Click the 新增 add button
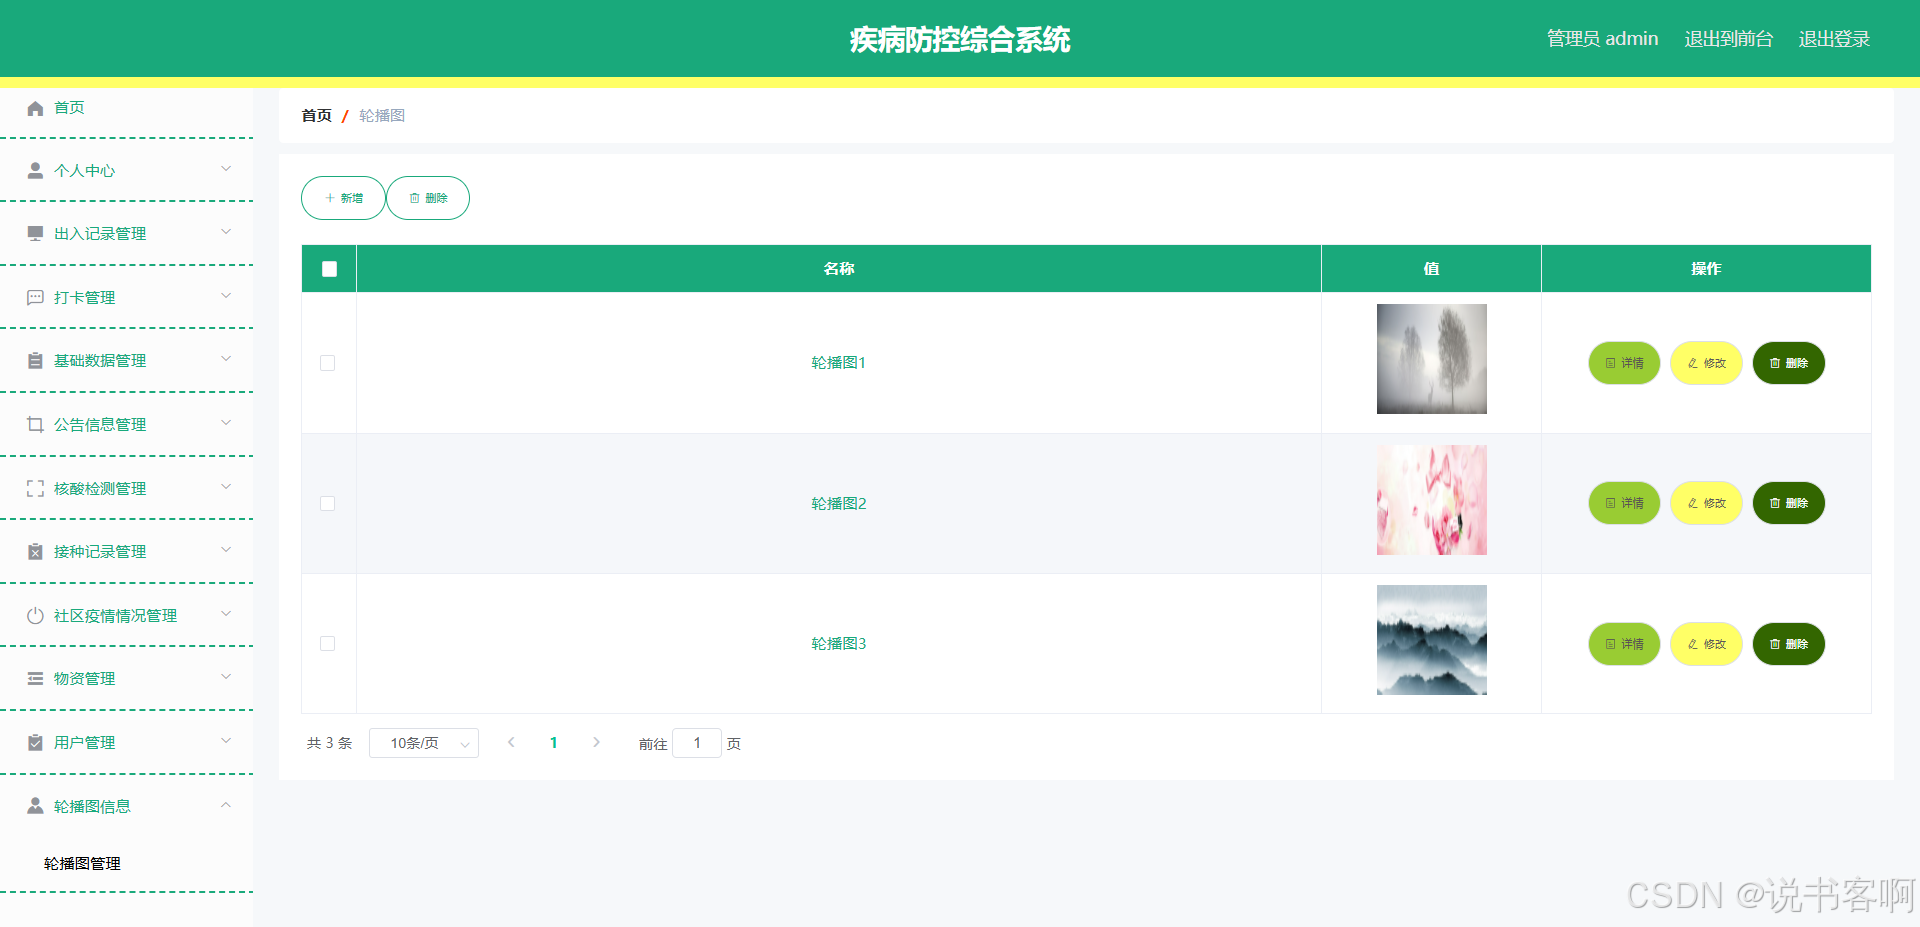The width and height of the screenshot is (1920, 927). (x=343, y=198)
